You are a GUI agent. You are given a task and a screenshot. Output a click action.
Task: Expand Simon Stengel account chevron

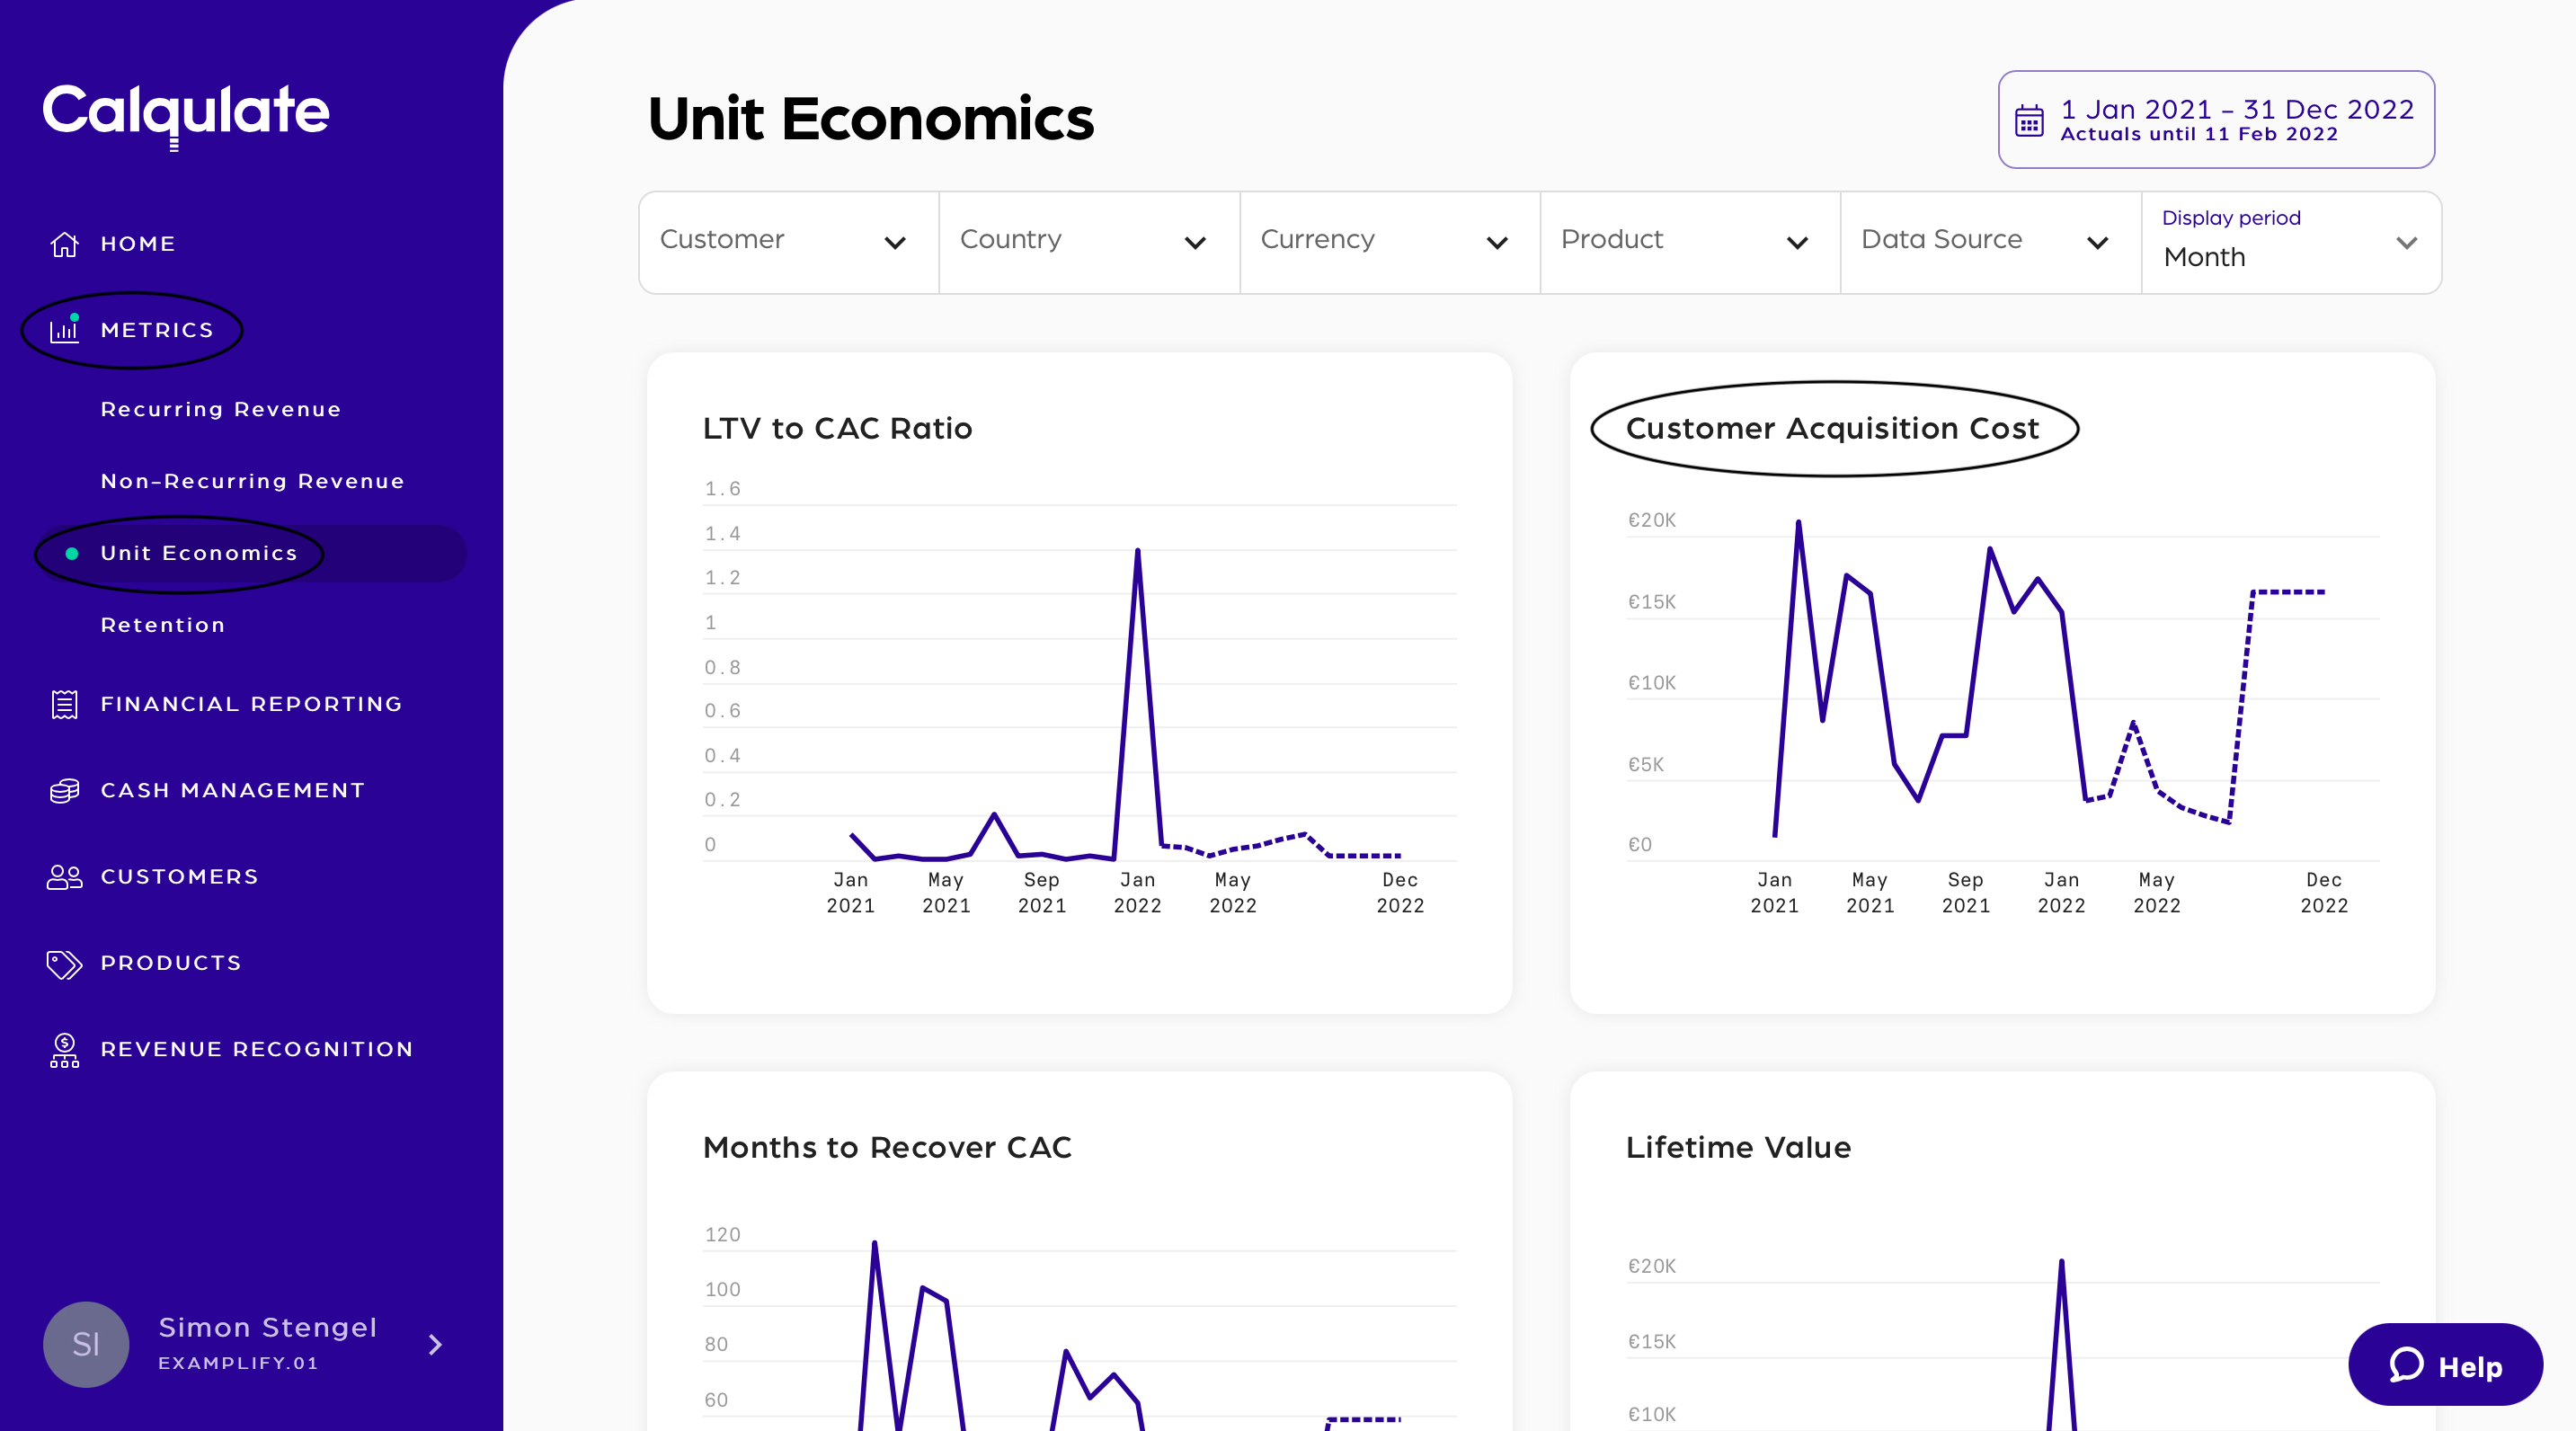[435, 1344]
